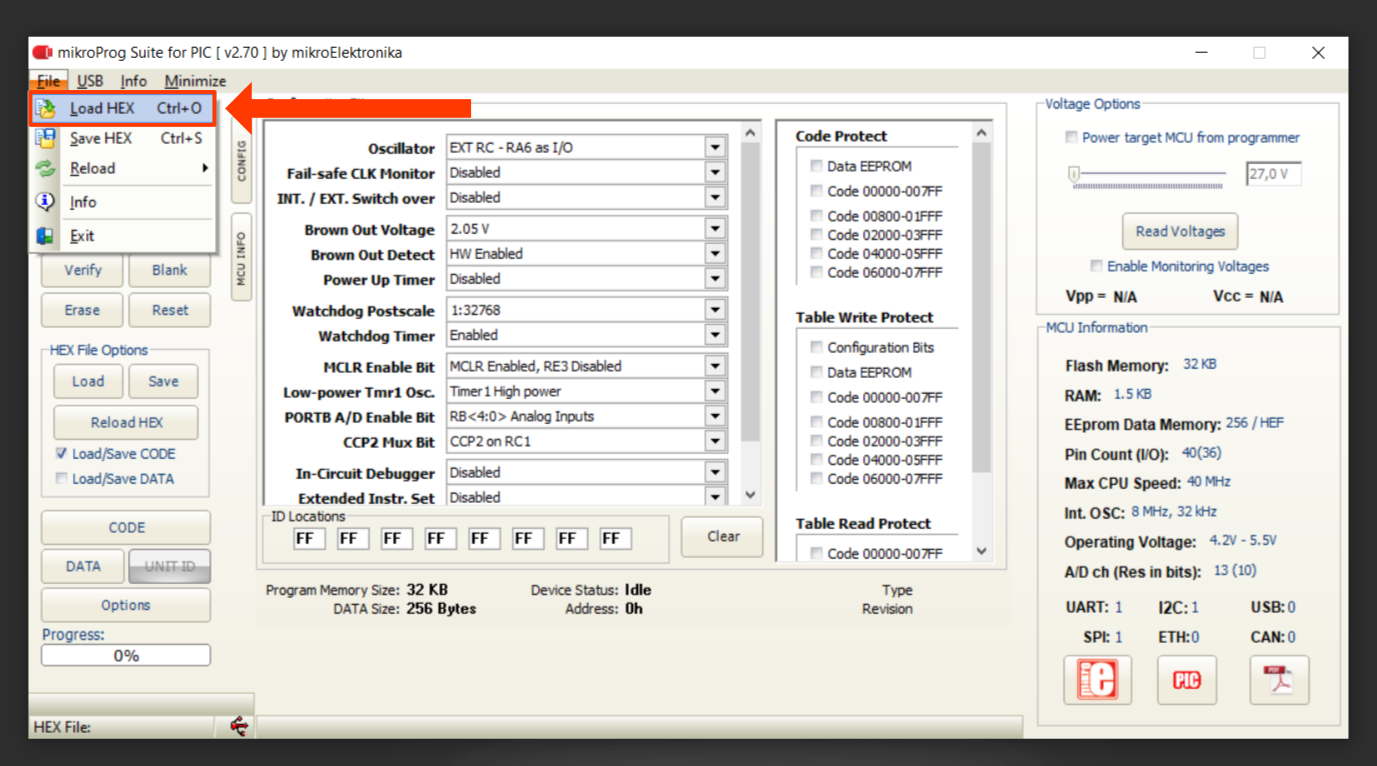Check Code Protect Code 06000-07FFF

(x=817, y=272)
